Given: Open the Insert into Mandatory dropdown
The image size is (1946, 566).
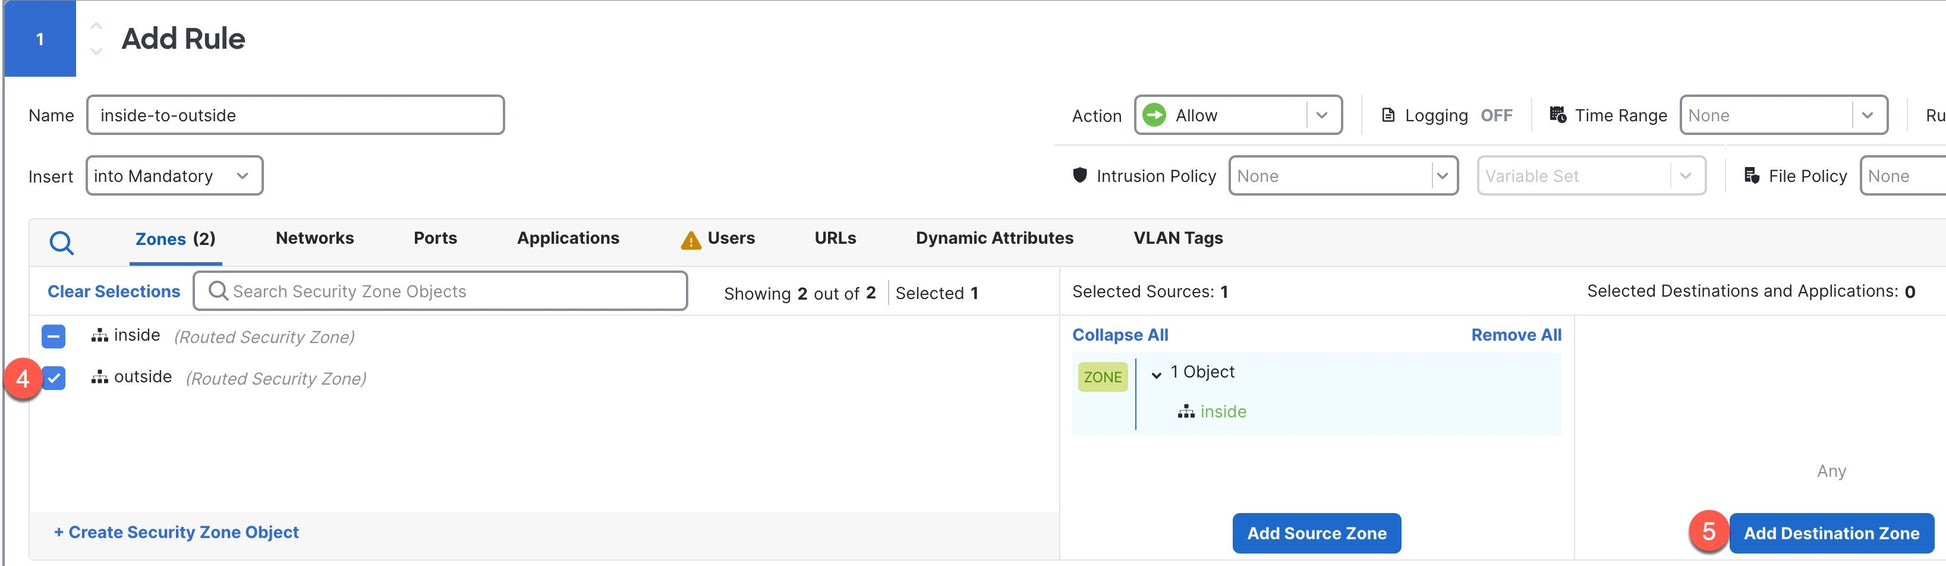Looking at the screenshot, I should pyautogui.click(x=174, y=176).
